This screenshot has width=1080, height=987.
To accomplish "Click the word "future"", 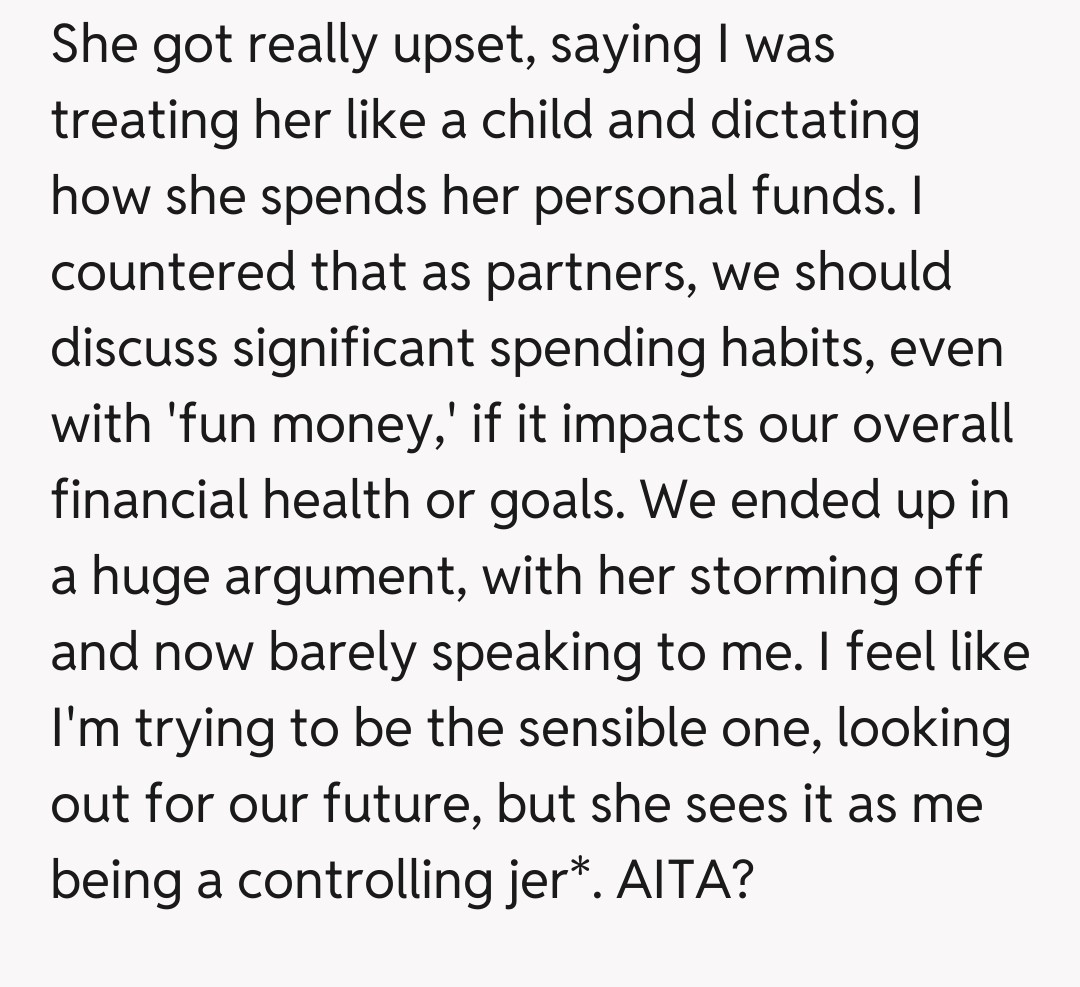I will click(x=389, y=805).
